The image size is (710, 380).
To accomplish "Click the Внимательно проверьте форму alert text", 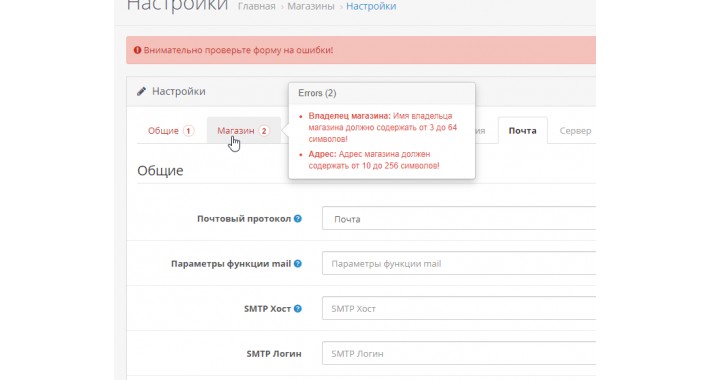I will [x=238, y=50].
